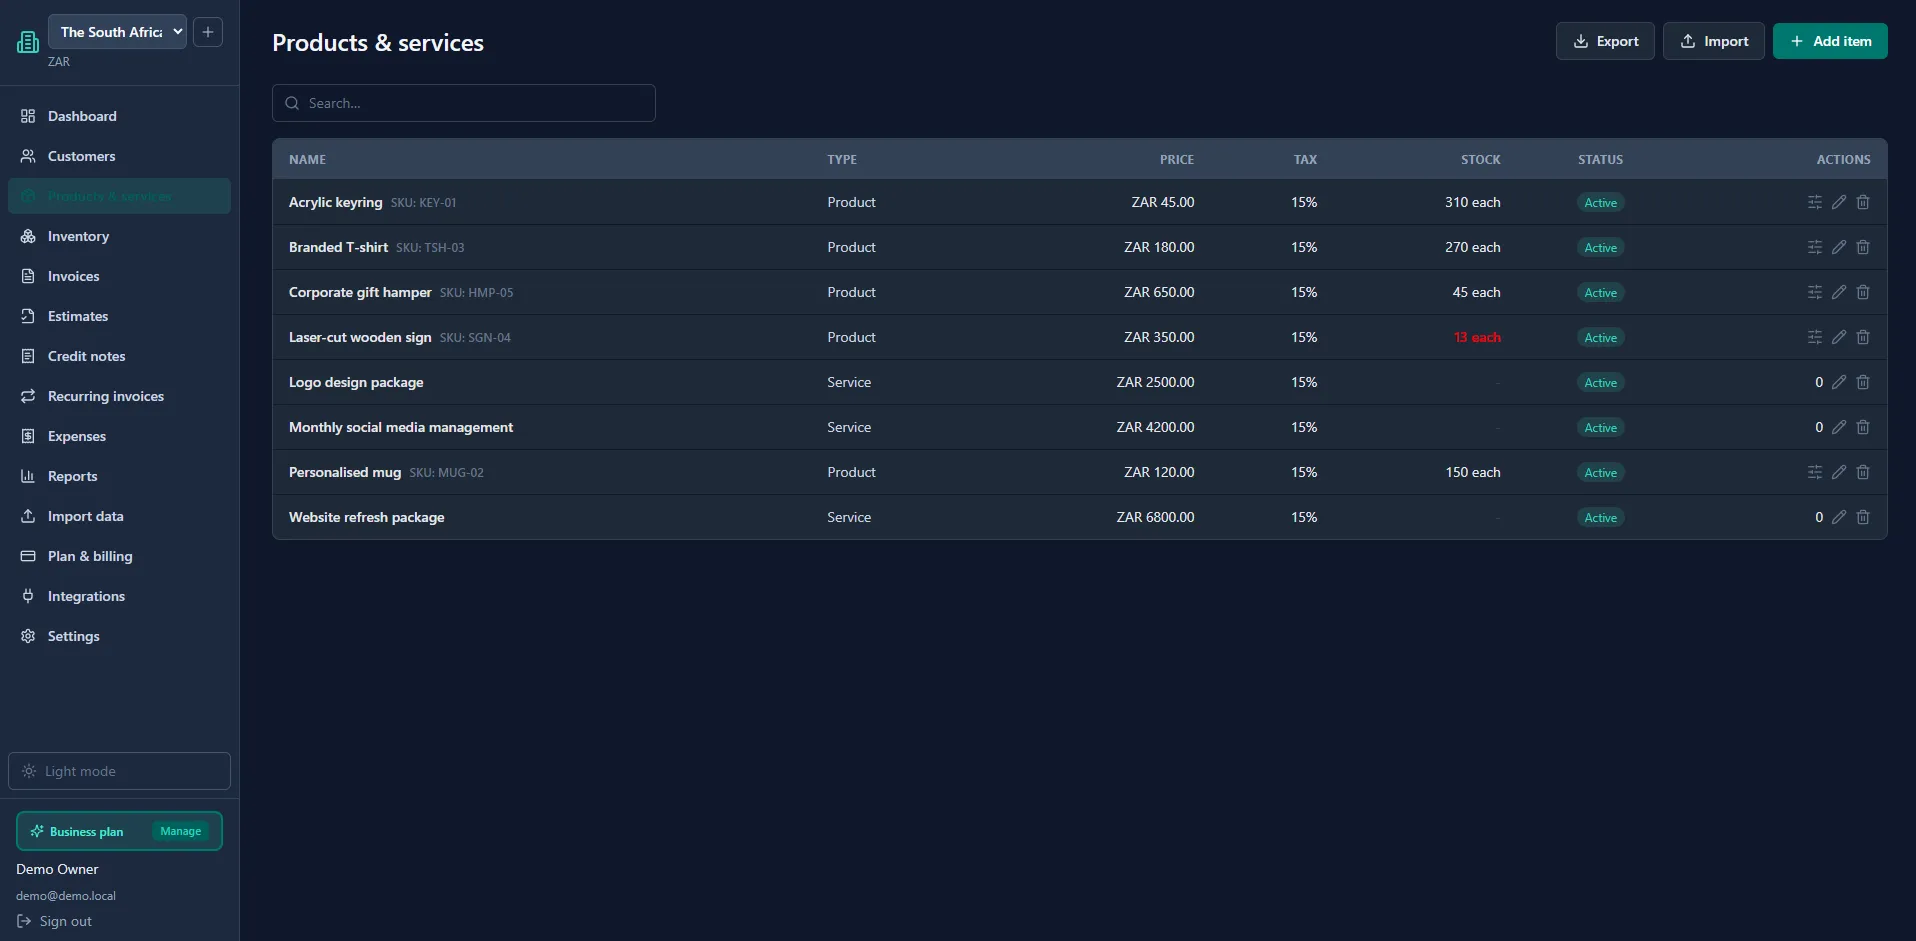
Task: Sign out of the account
Action: coord(55,921)
